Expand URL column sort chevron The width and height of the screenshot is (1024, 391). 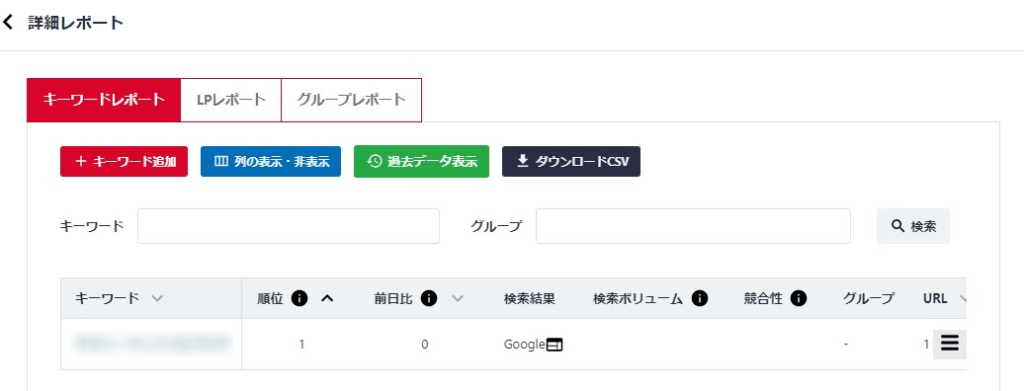click(x=962, y=298)
